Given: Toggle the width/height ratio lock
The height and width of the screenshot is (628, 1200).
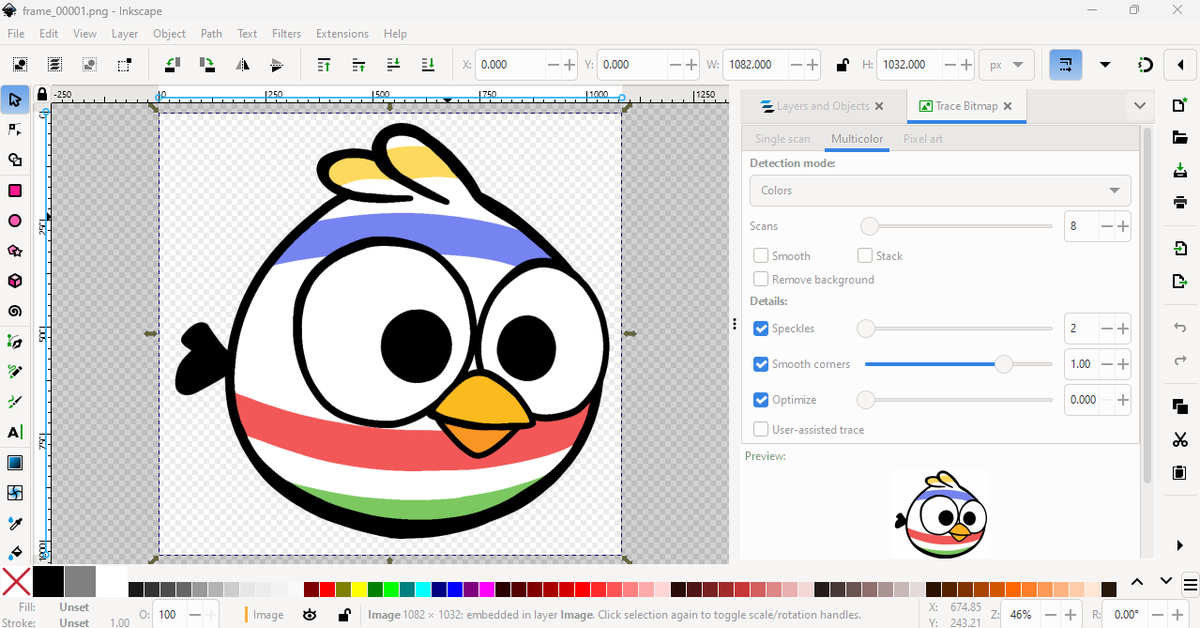Looking at the screenshot, I should 842,65.
